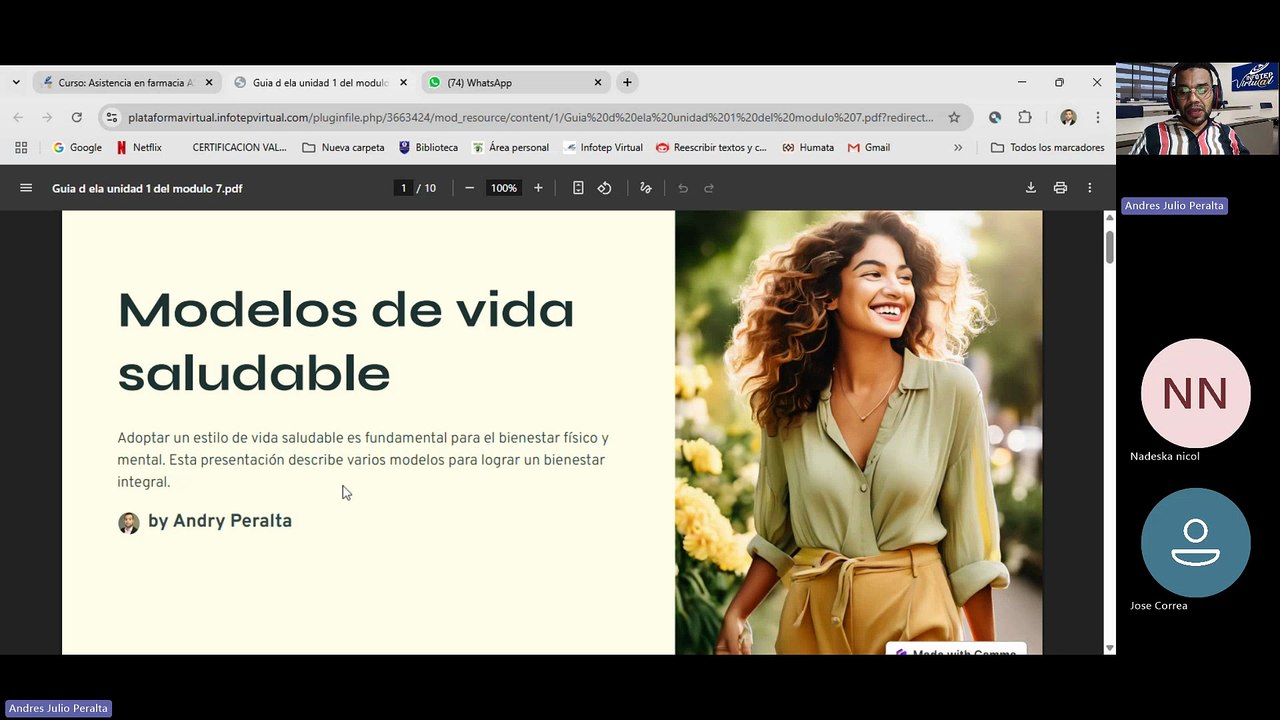The height and width of the screenshot is (720, 1280).
Task: View site information icon in address bar
Action: [x=112, y=117]
